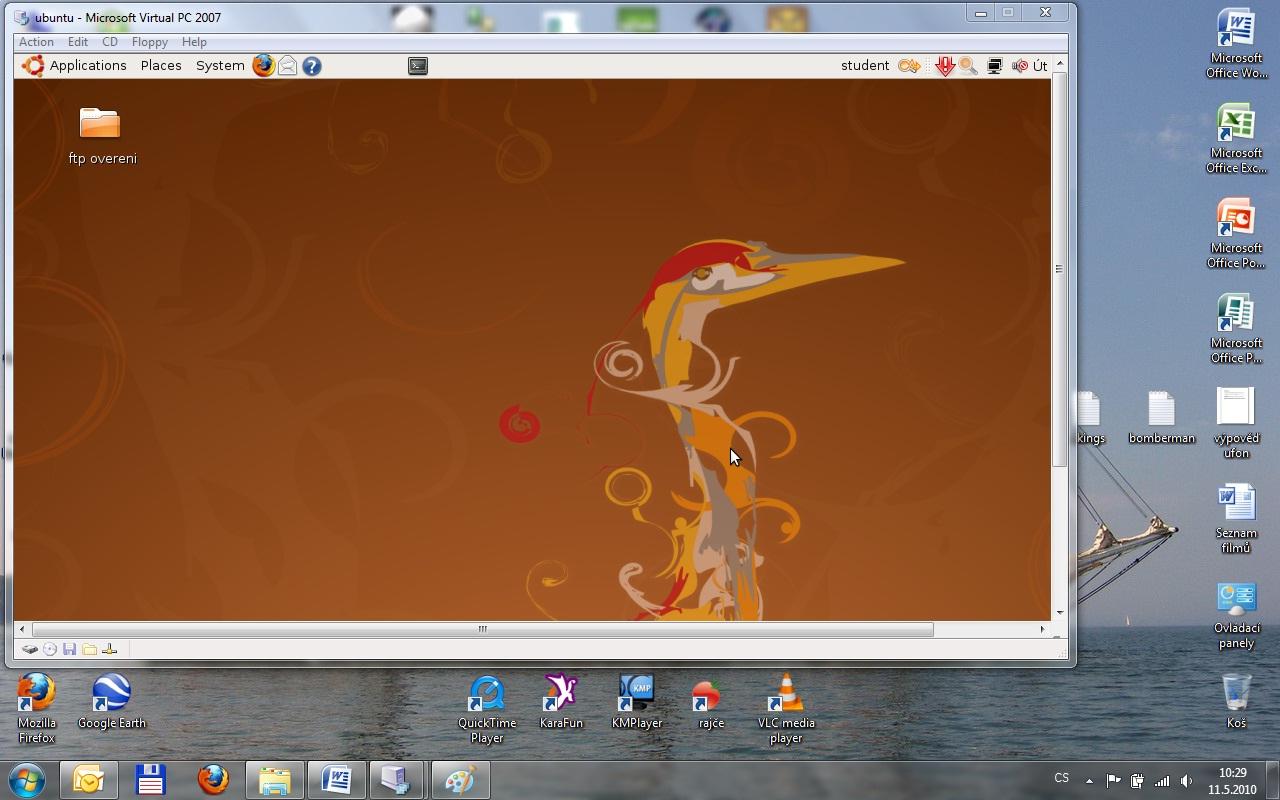This screenshot has width=1280, height=800.
Task: Switch to Paint in the Windows taskbar
Action: pos(460,780)
